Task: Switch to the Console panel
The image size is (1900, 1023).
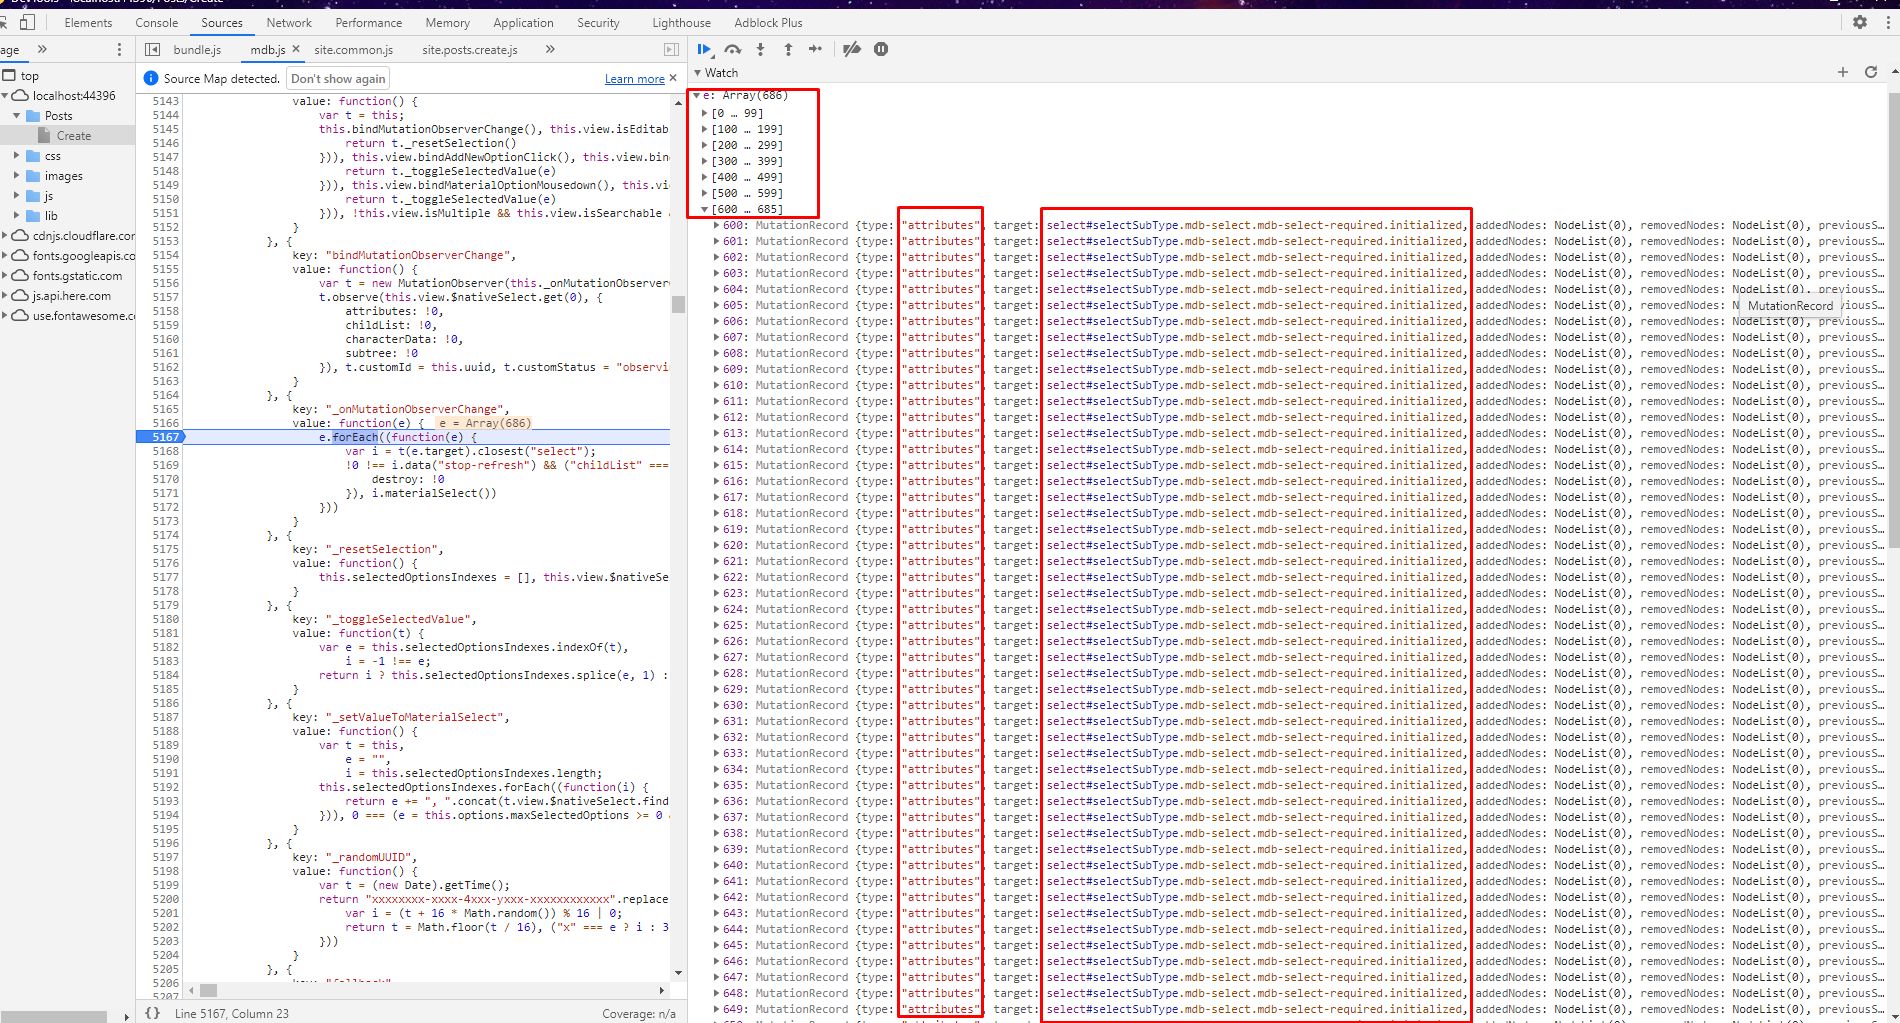Action: pyautogui.click(x=157, y=22)
